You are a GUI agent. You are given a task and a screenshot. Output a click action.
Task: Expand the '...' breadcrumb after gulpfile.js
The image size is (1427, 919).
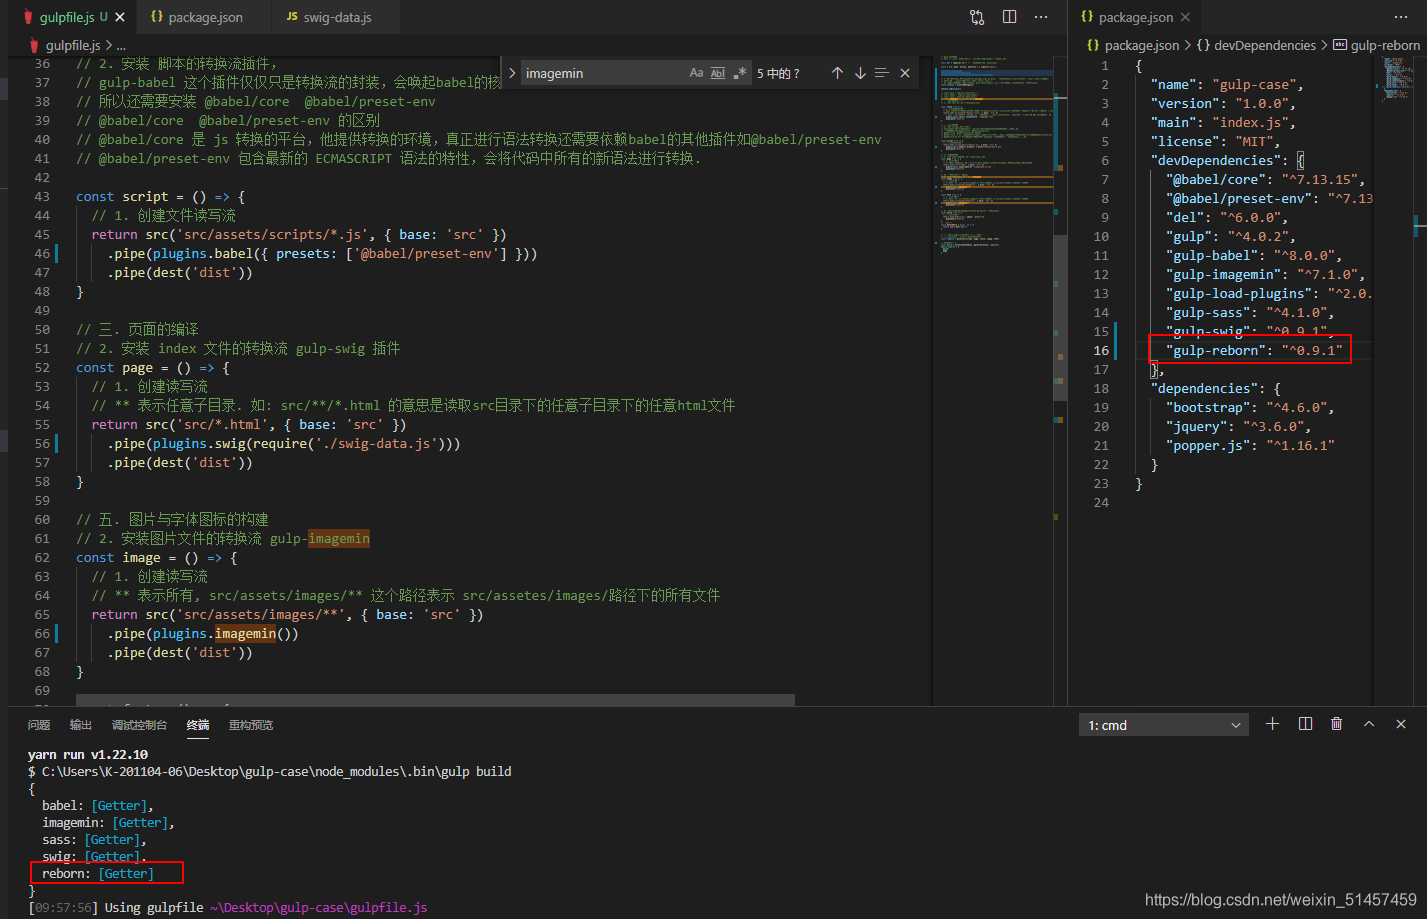(x=121, y=45)
